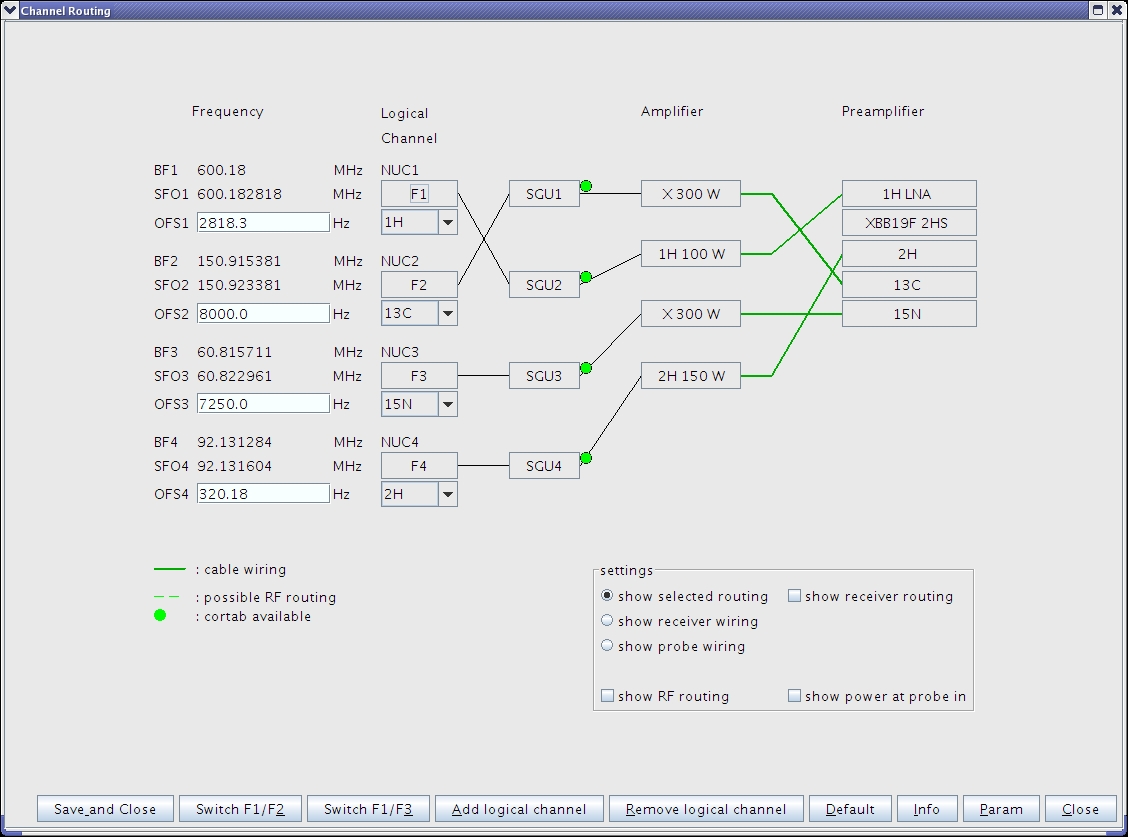Enable the 'show RF routing' checkbox
Image resolution: width=1128 pixels, height=837 pixels.
point(607,696)
